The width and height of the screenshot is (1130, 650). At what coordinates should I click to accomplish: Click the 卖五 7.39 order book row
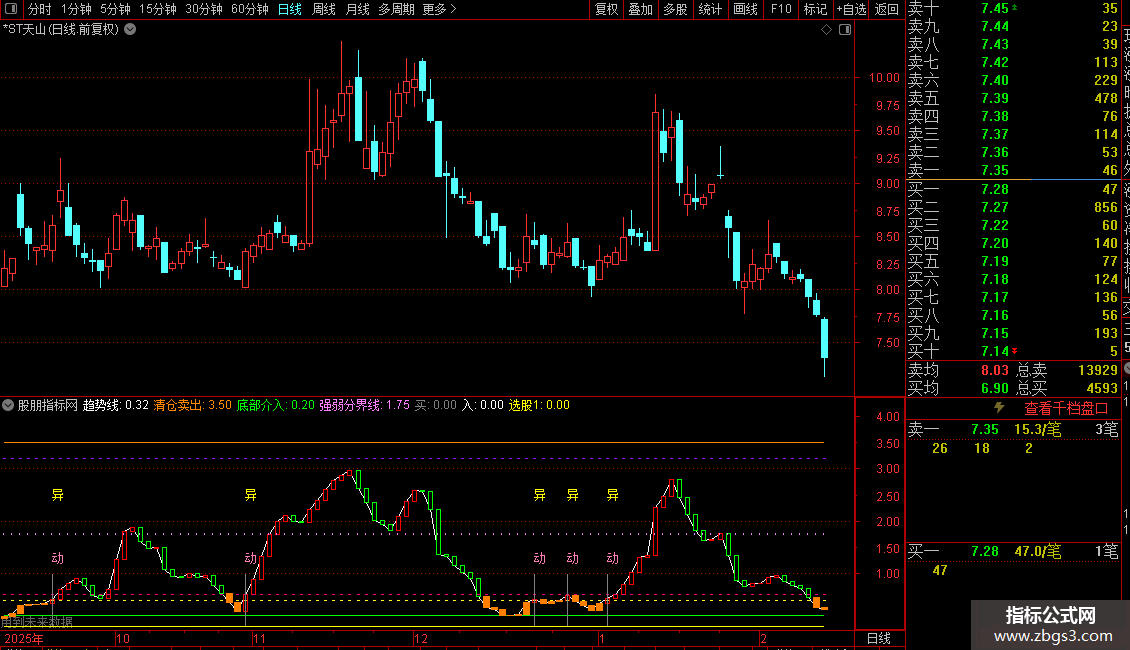(1013, 98)
